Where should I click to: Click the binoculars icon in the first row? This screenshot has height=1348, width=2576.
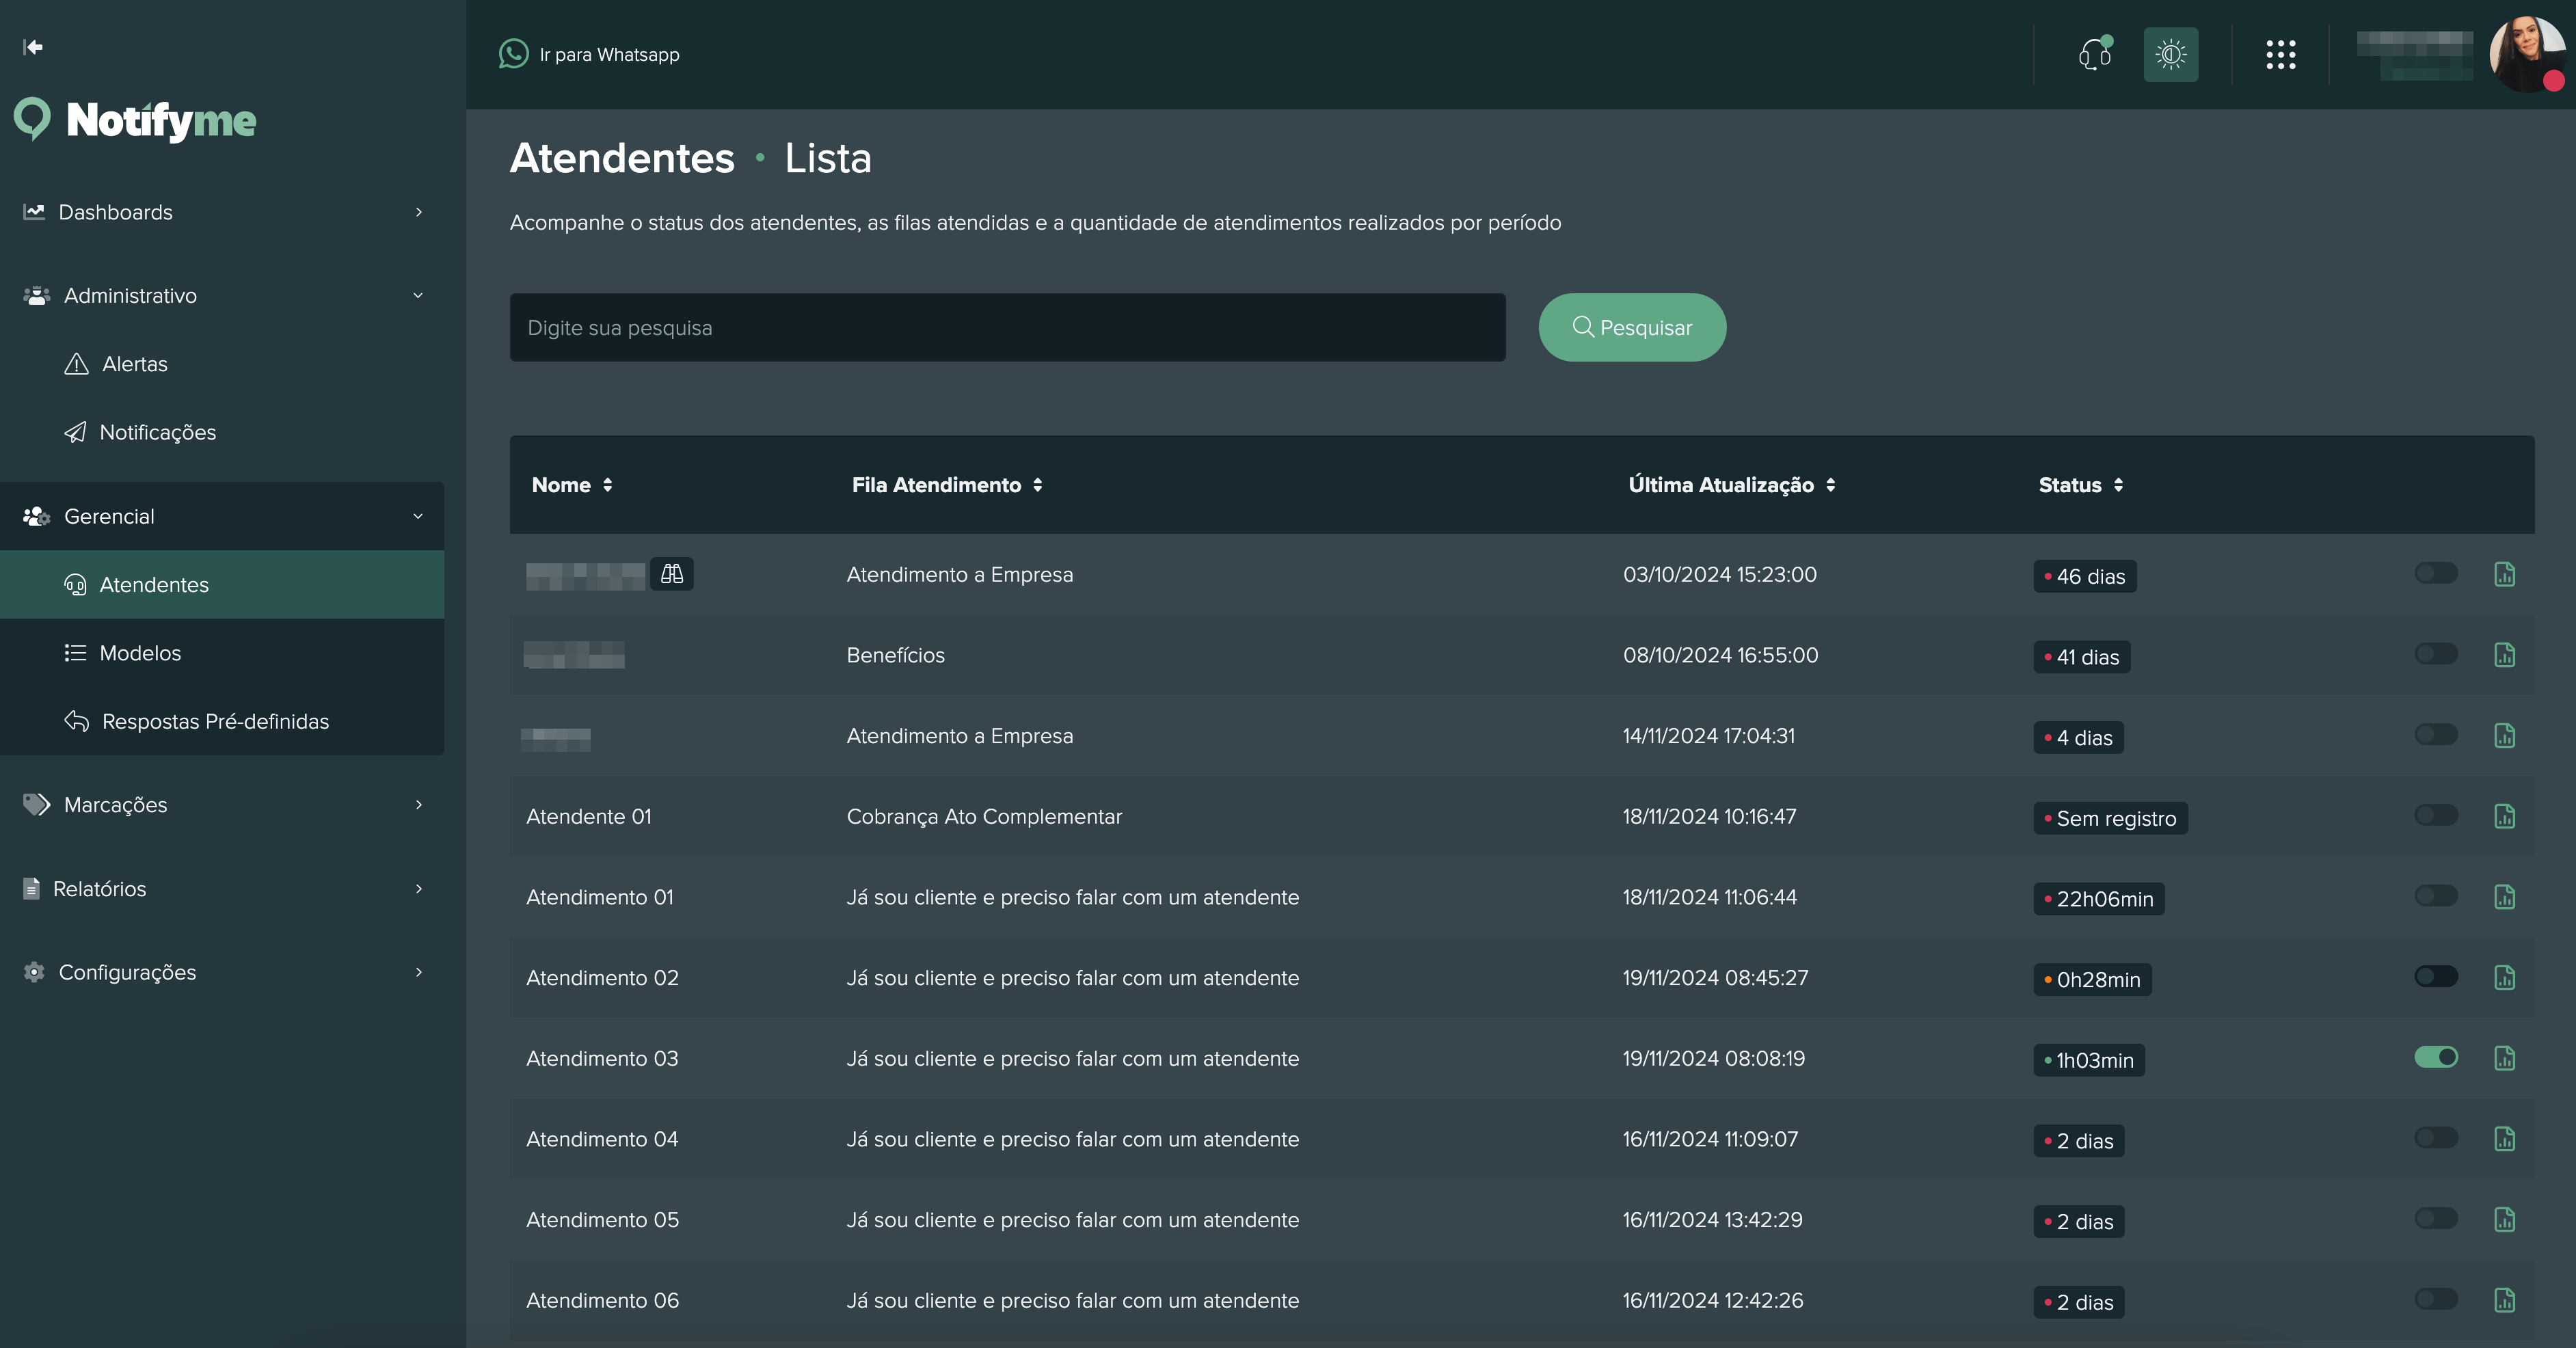[672, 574]
